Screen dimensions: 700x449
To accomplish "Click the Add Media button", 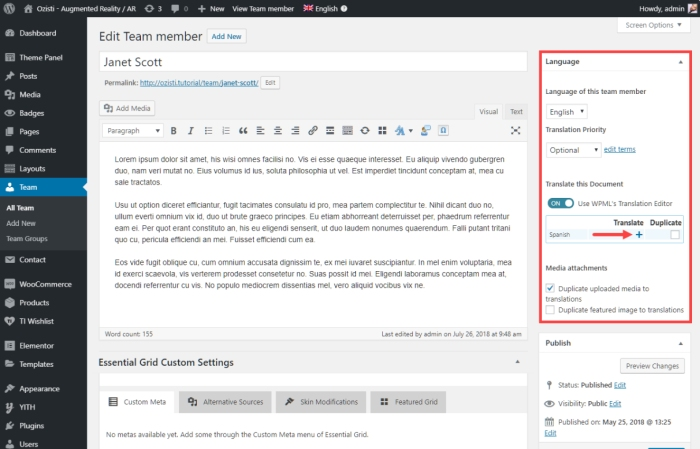I will click(x=127, y=108).
